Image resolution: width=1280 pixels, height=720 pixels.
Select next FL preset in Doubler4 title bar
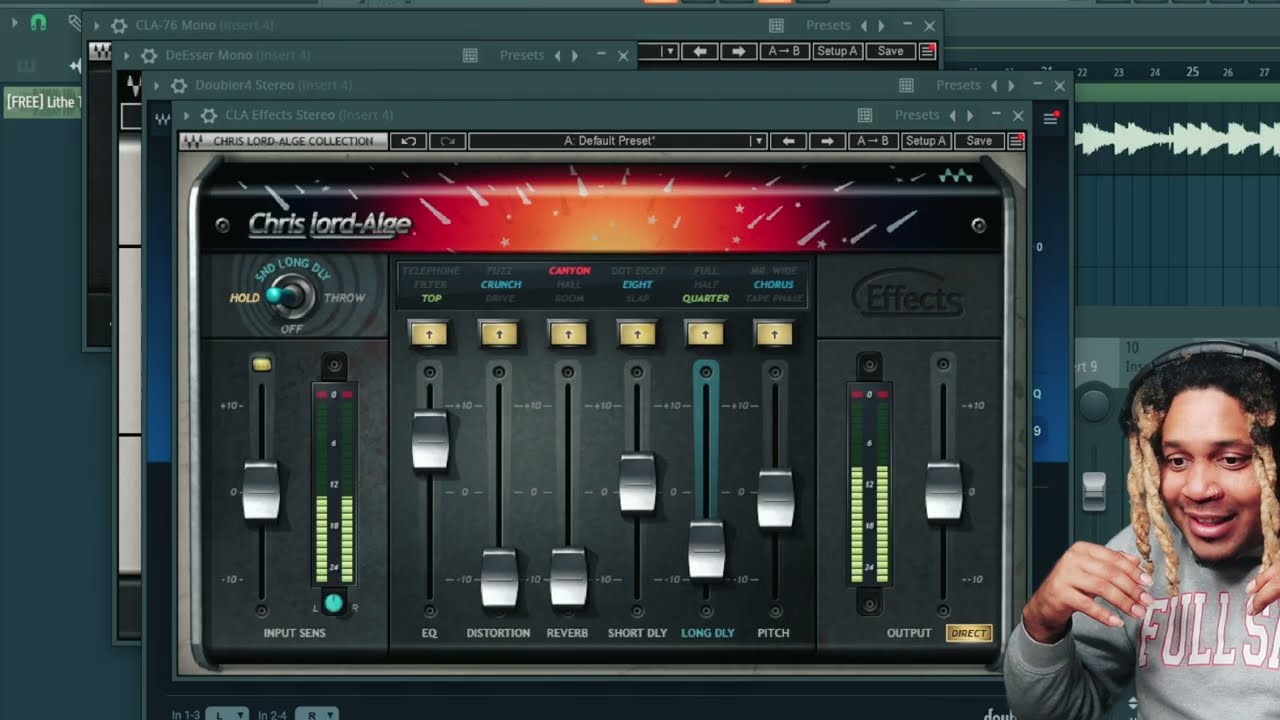tap(1011, 85)
